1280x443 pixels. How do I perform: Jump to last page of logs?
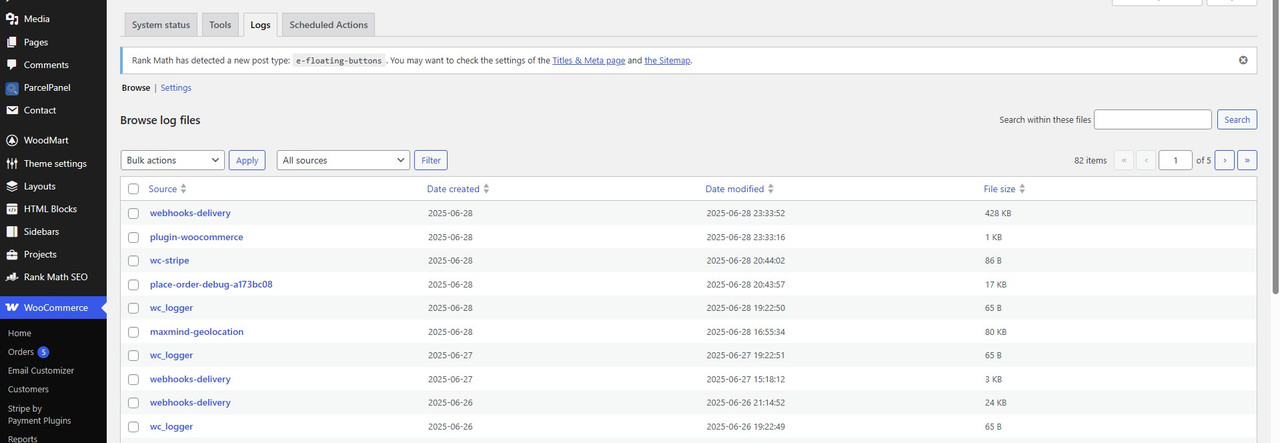[x=1247, y=160]
